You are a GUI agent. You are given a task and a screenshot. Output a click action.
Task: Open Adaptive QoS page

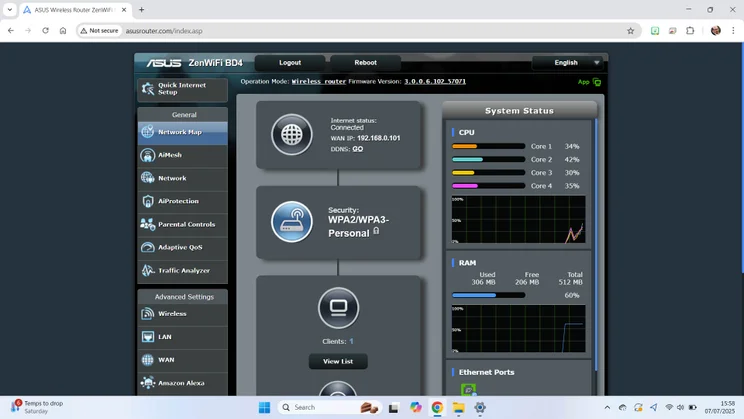click(x=182, y=247)
